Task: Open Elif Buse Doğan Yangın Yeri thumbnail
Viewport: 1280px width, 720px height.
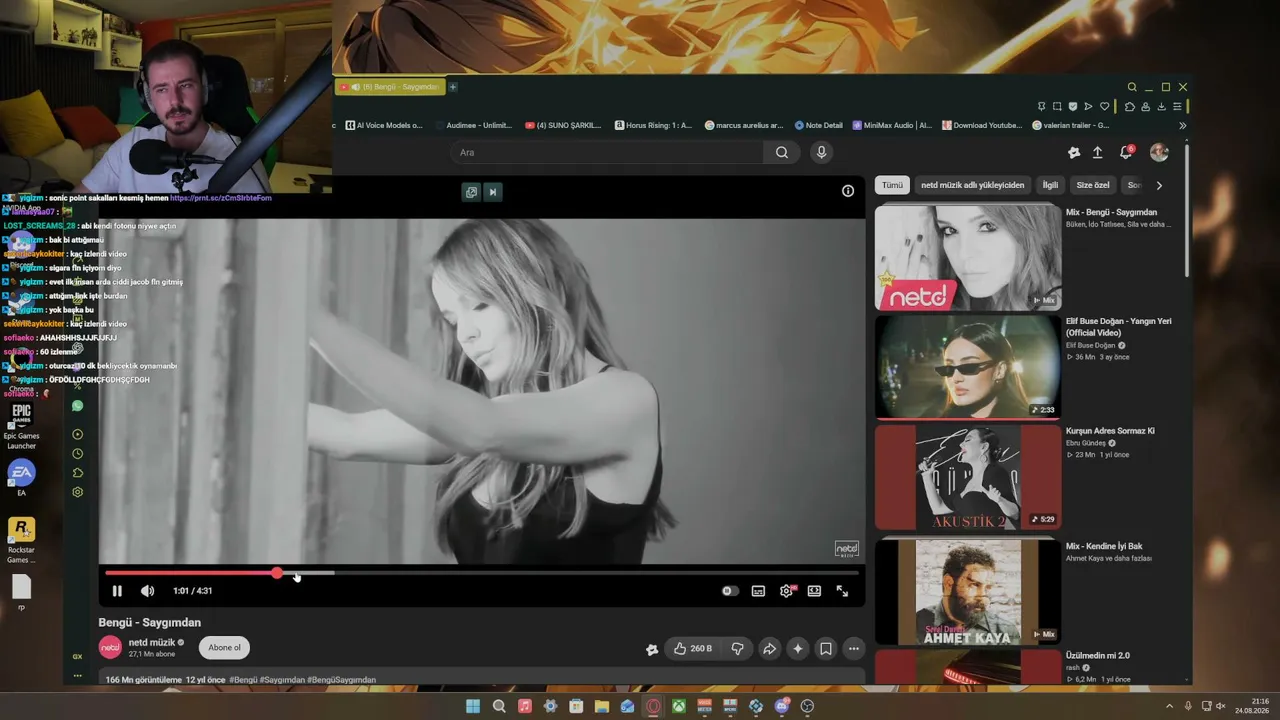Action: [967, 367]
